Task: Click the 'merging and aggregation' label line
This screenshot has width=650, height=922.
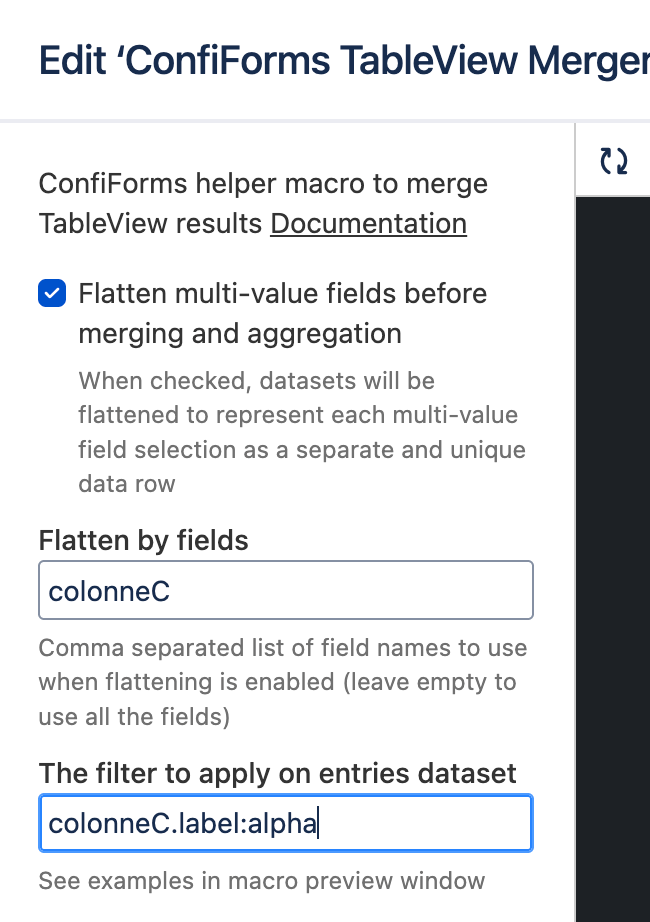Action: (x=240, y=333)
